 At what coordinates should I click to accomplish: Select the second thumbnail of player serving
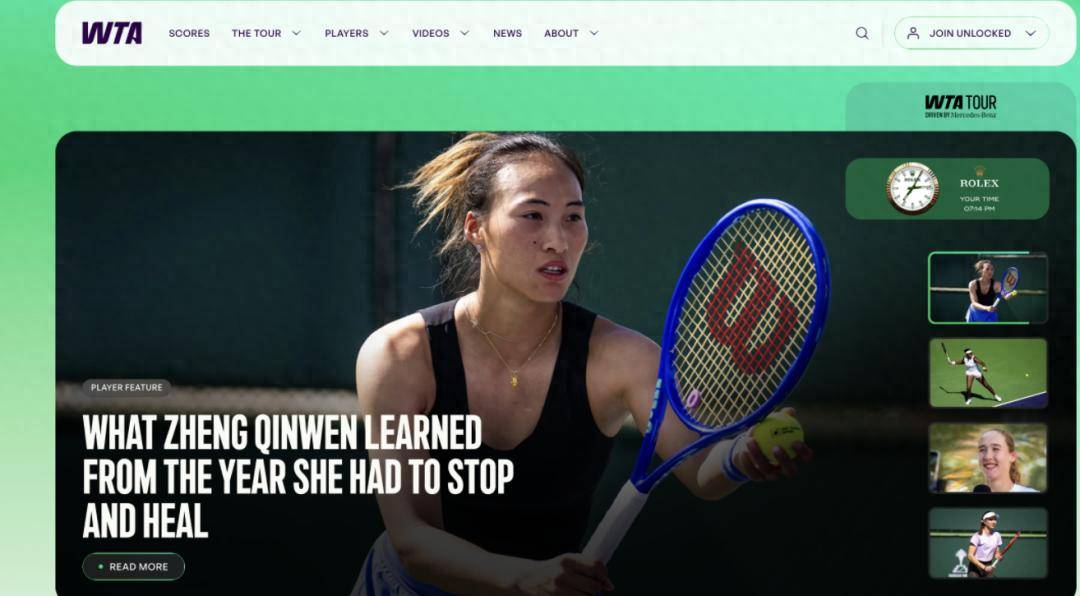tap(988, 372)
